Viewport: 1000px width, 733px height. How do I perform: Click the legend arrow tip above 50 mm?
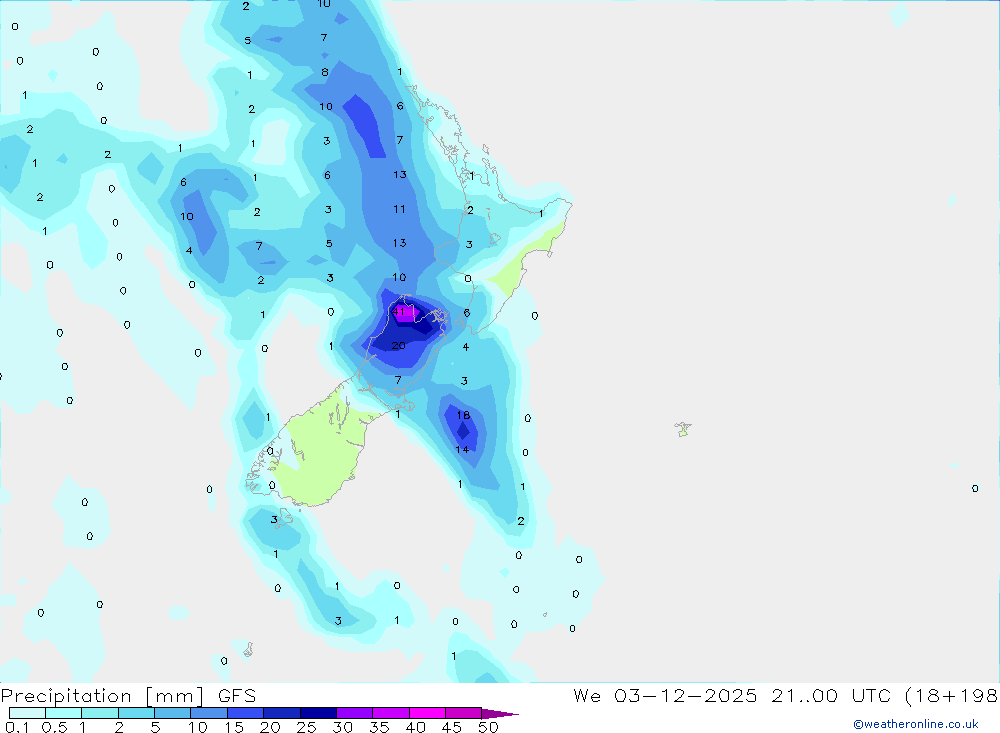coord(501,713)
